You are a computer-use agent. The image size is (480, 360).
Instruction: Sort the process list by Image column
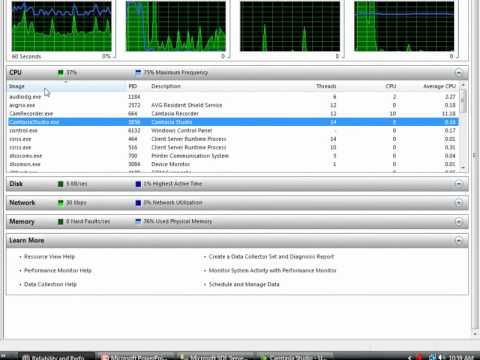[67, 86]
